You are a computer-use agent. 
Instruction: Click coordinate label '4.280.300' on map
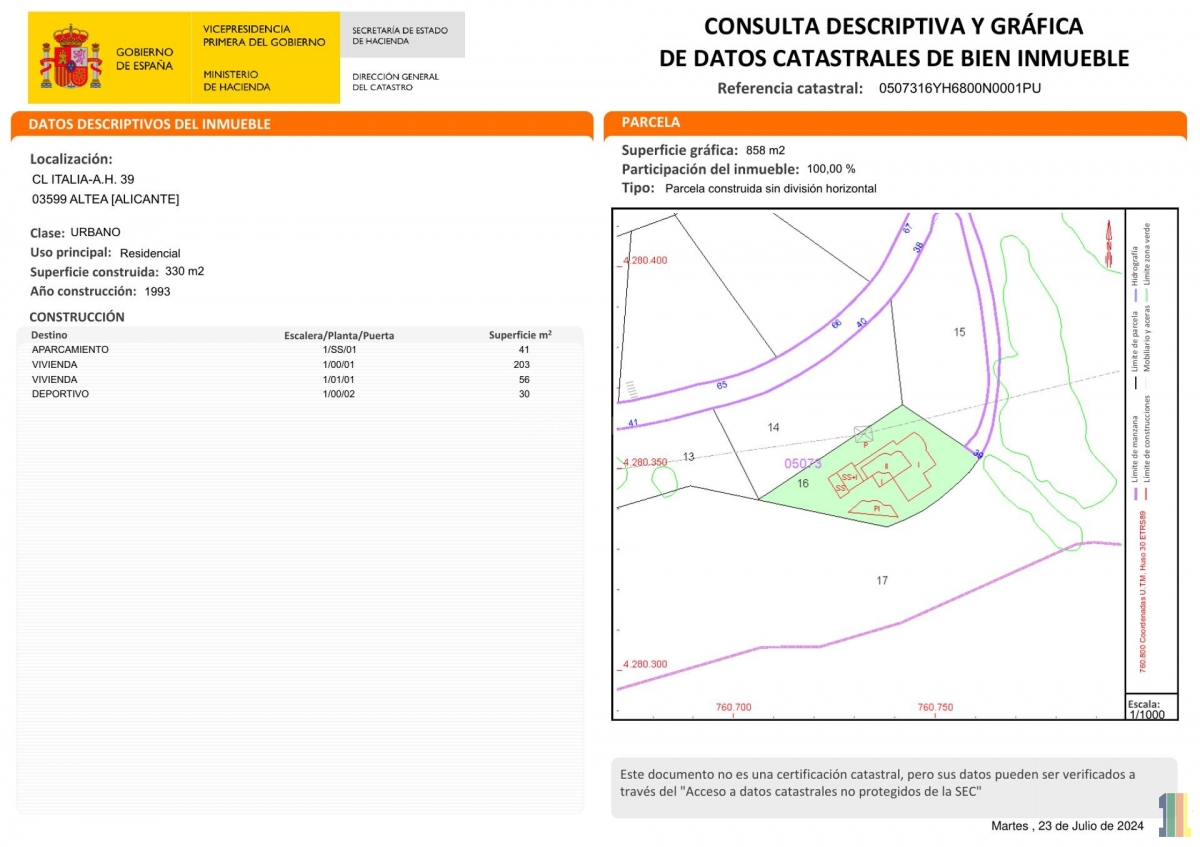645,664
